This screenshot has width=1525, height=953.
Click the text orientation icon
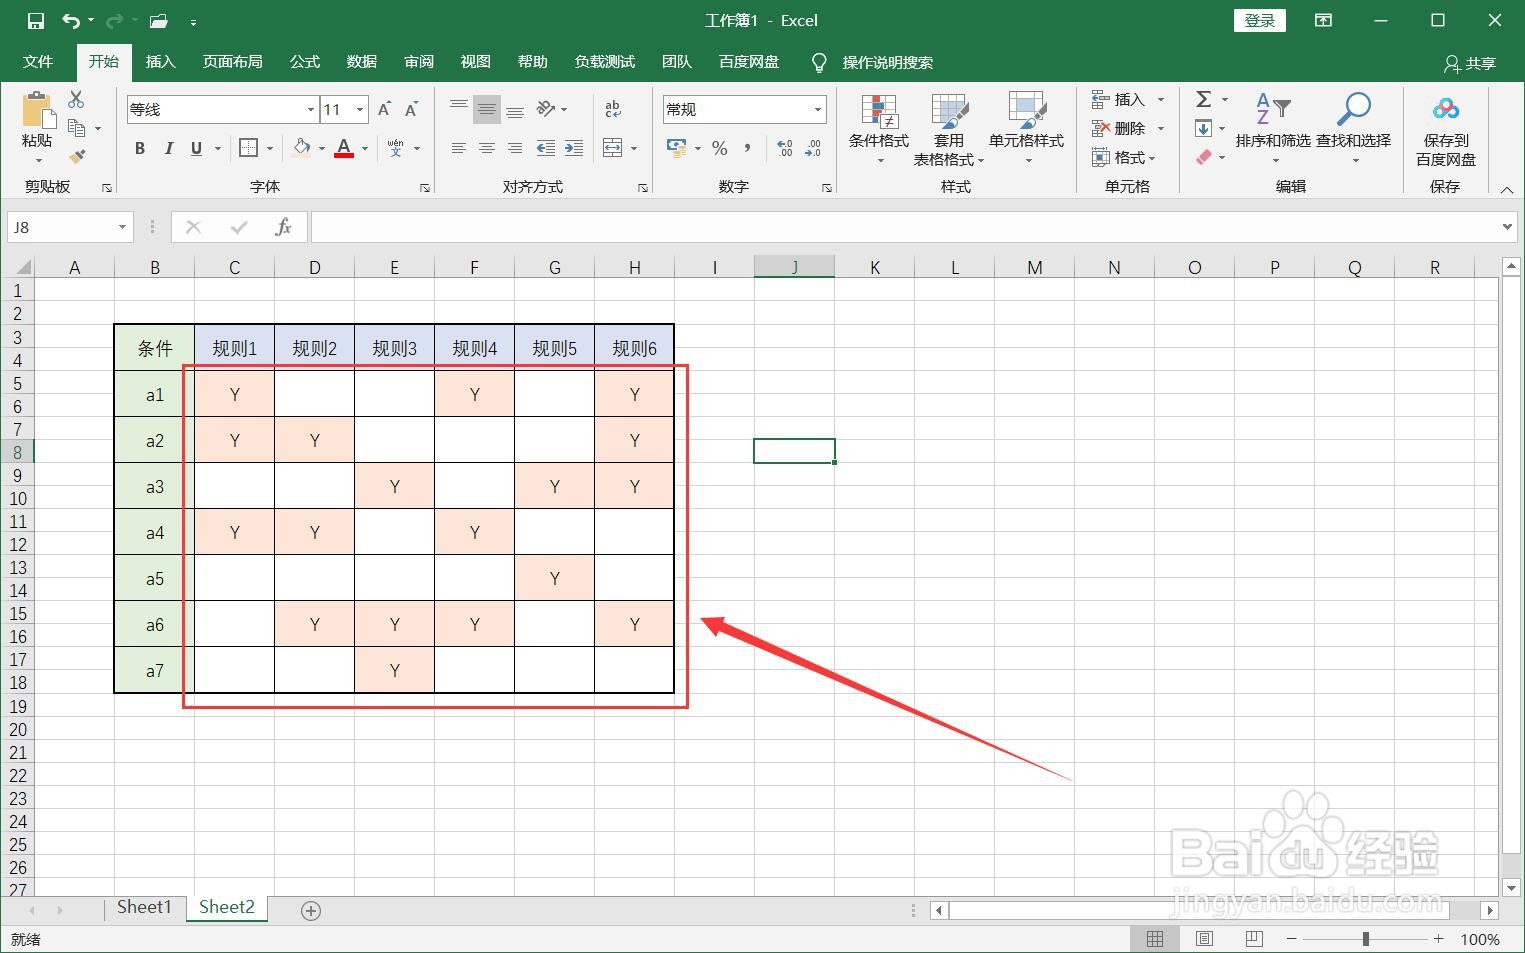[x=546, y=109]
